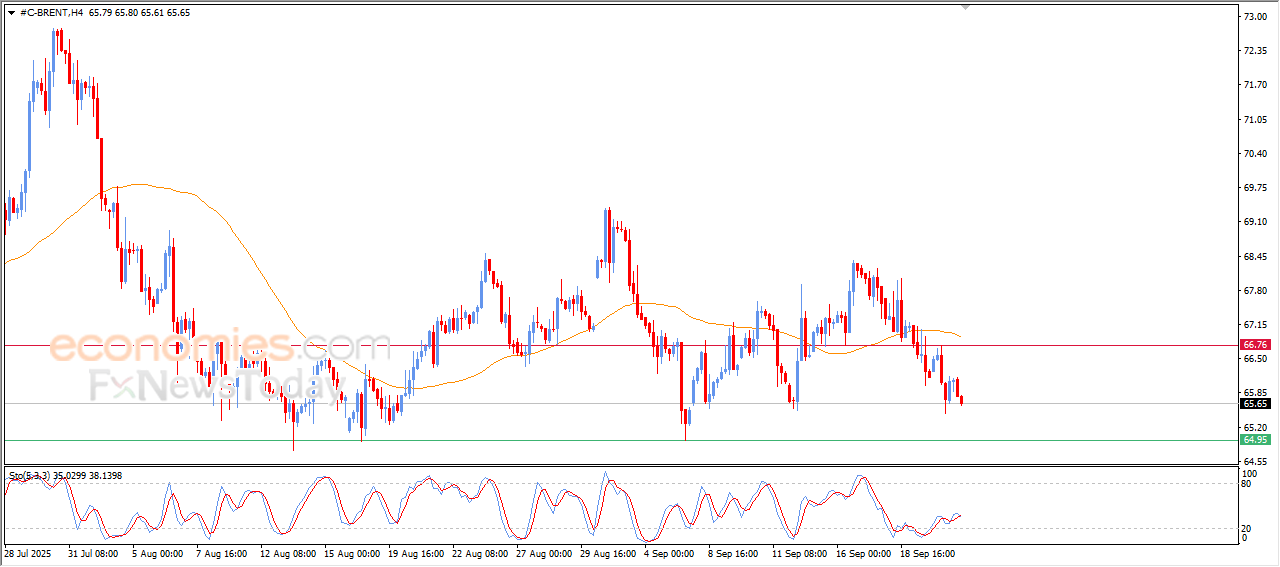Click the 4 Sep 00:00 time label
This screenshot has height=567, width=1280.
pyautogui.click(x=669, y=552)
